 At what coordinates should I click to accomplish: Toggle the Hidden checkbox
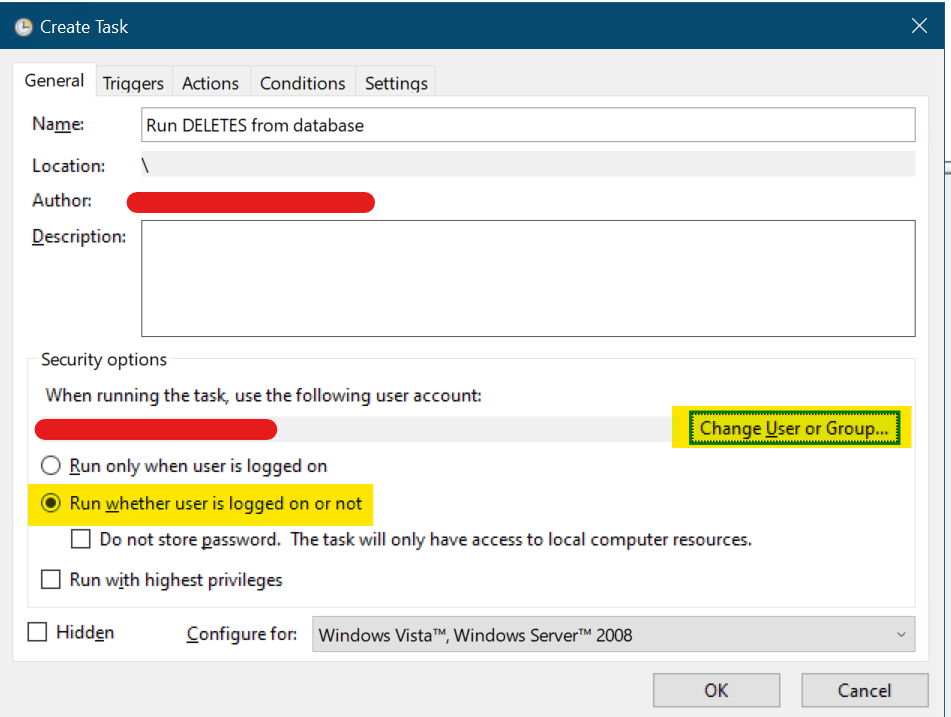[38, 632]
